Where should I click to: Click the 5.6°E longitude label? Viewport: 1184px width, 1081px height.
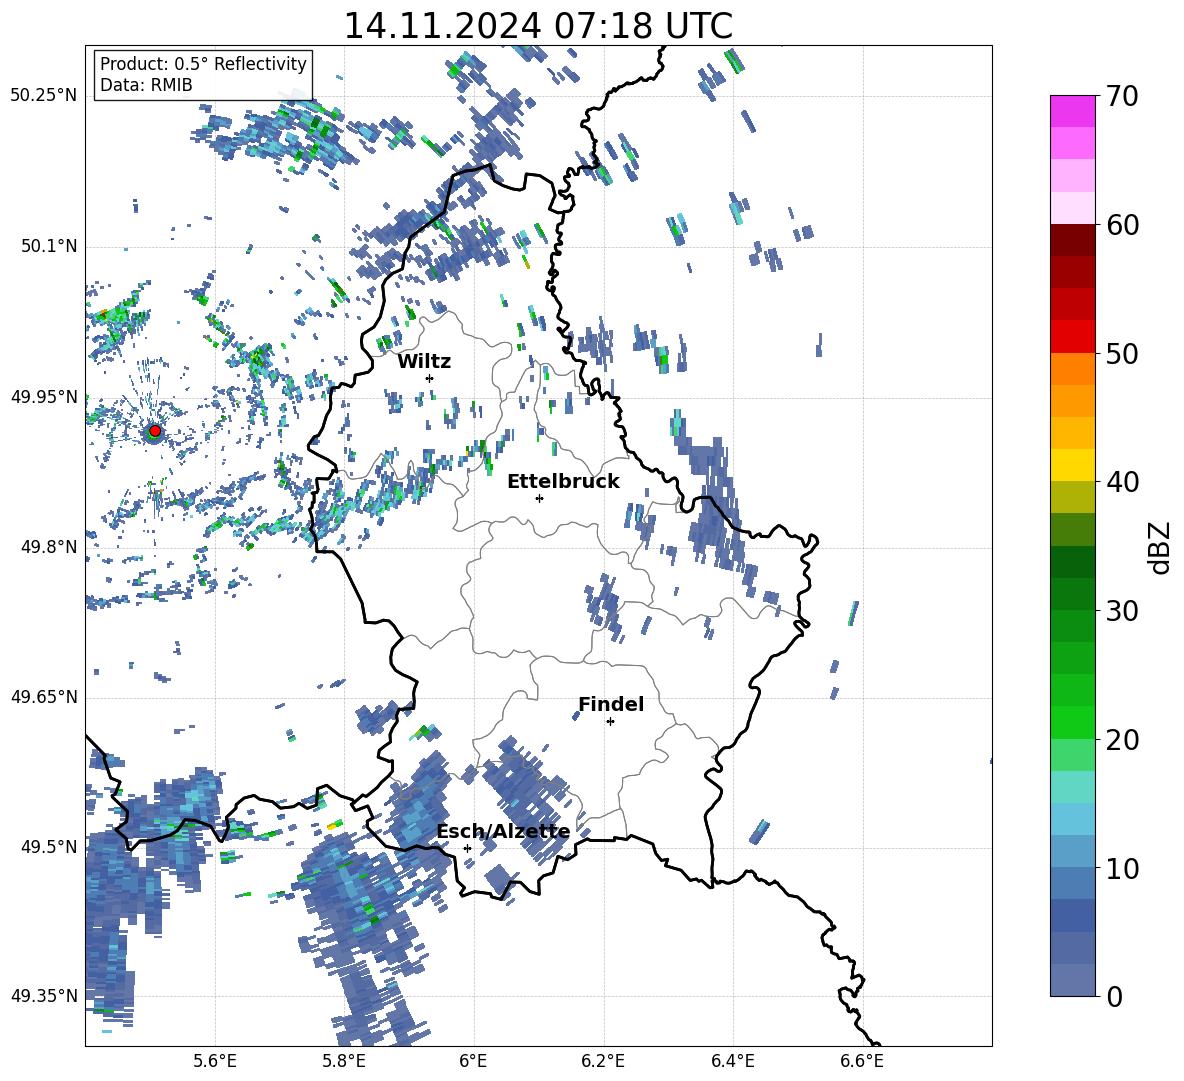click(x=215, y=1061)
